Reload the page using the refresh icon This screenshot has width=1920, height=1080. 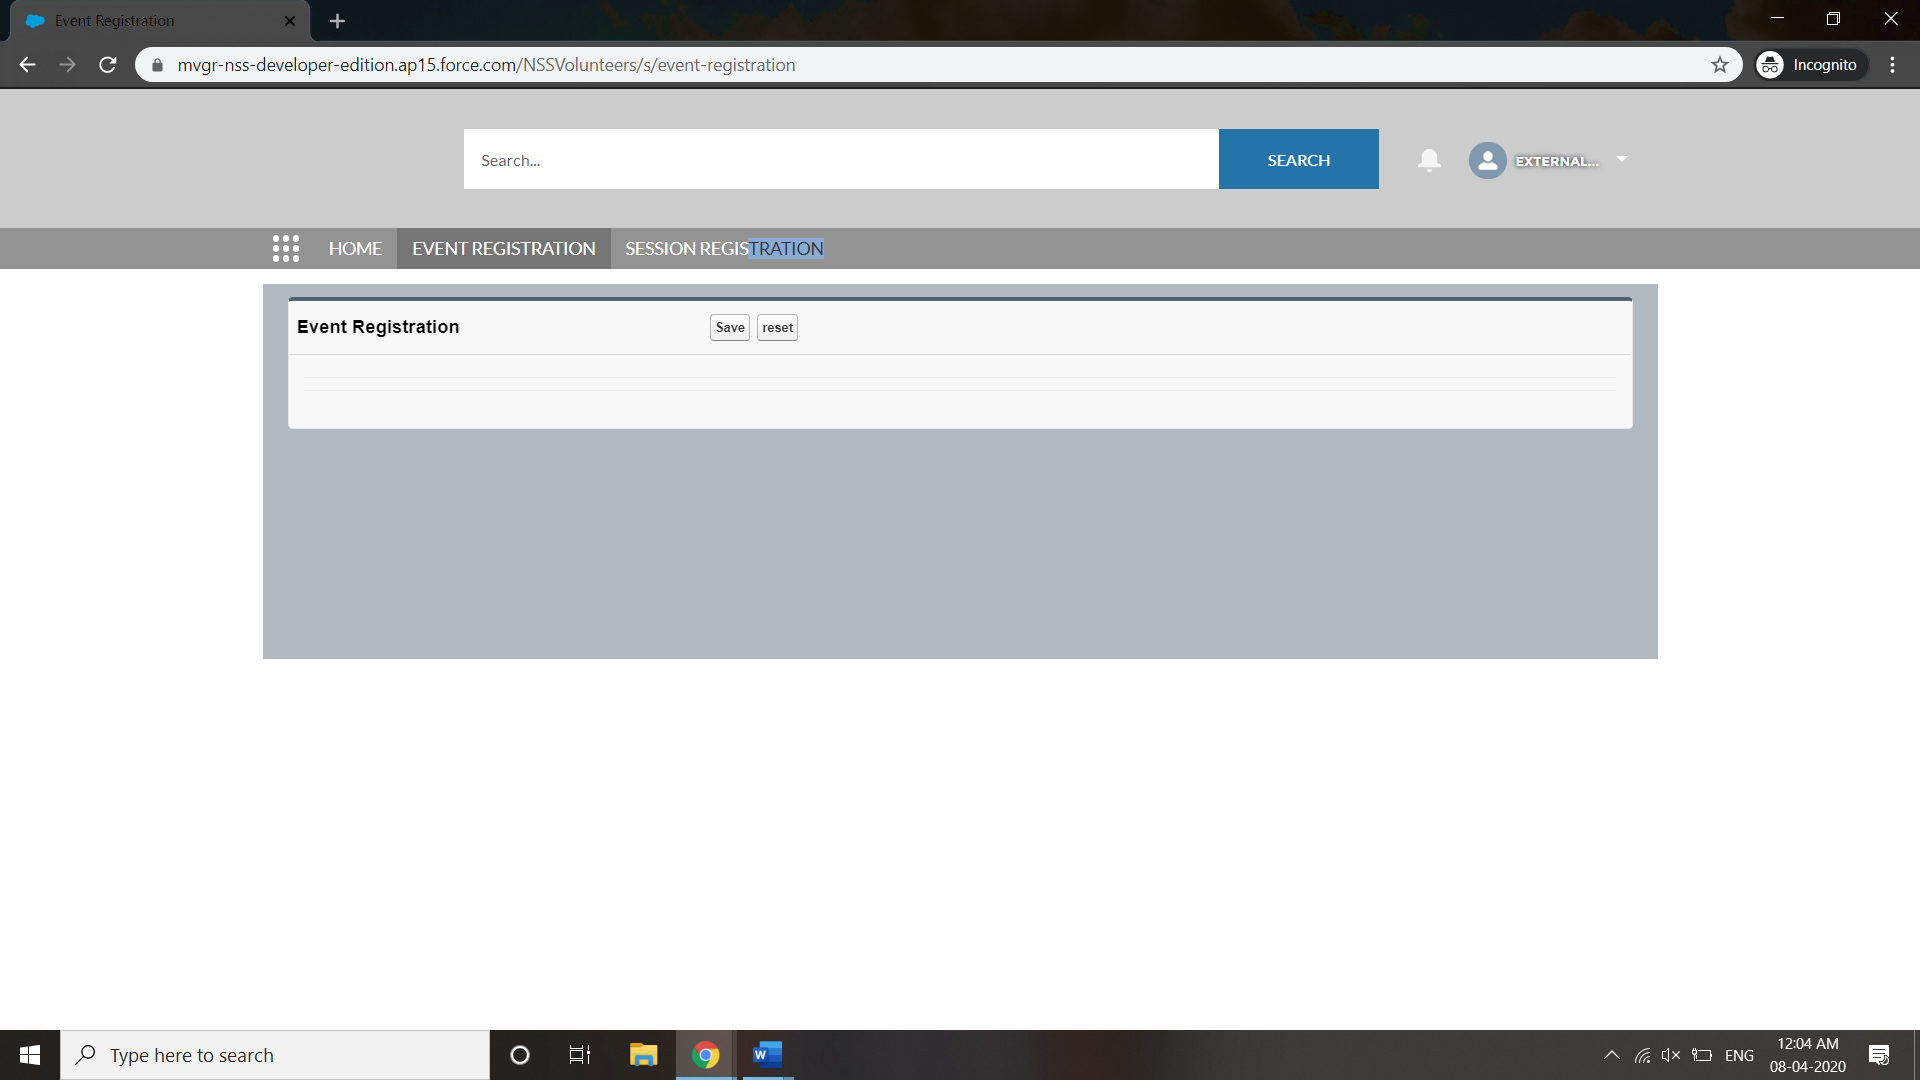coord(108,65)
